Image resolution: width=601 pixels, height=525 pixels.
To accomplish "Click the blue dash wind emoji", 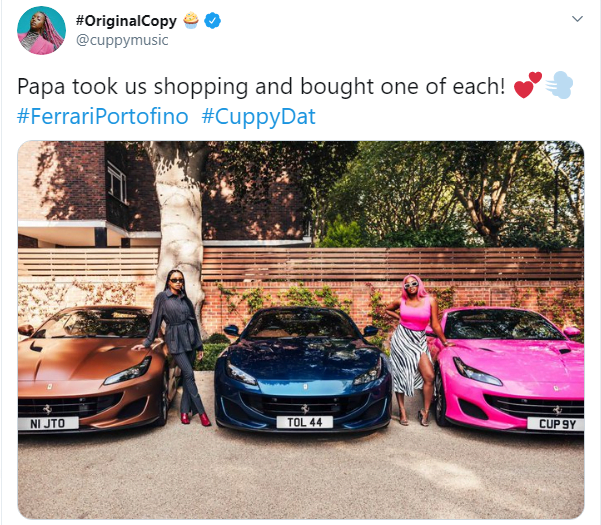I will [x=559, y=85].
